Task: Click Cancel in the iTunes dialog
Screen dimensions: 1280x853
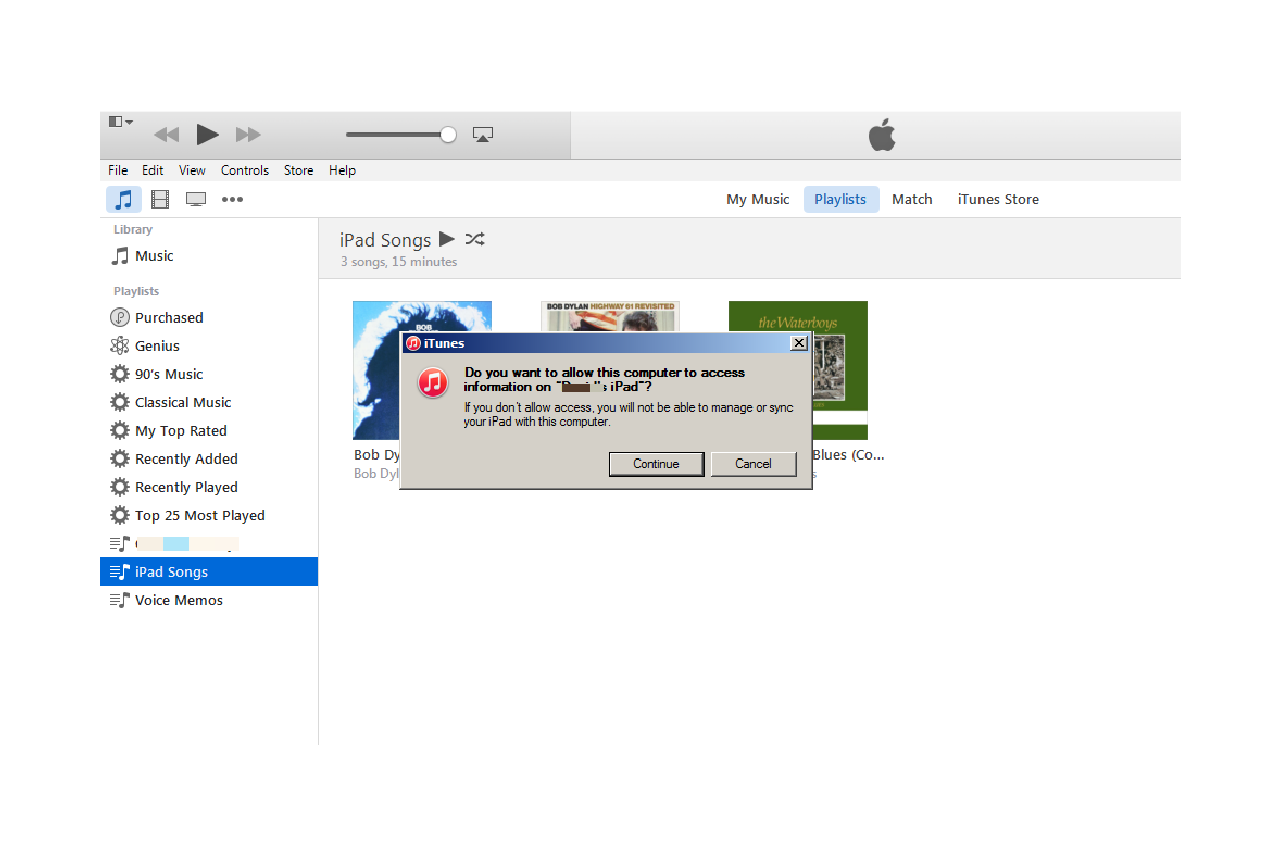Action: [x=753, y=464]
